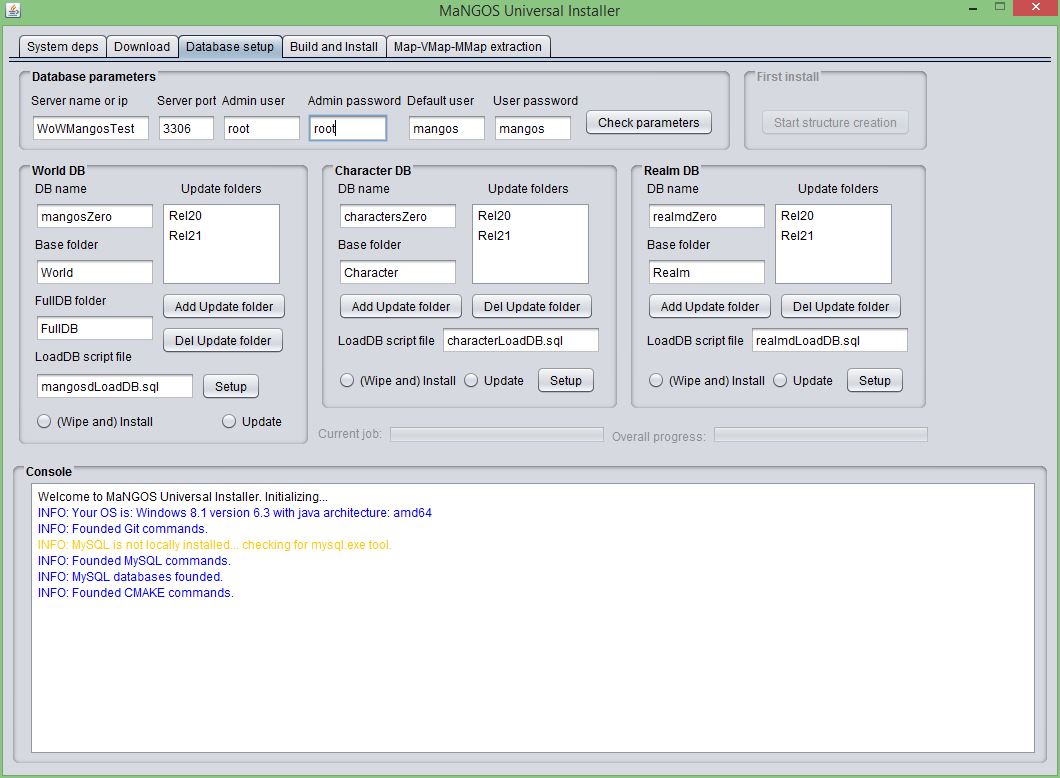
Task: Click Del Update folder in Character DB
Action: (532, 306)
